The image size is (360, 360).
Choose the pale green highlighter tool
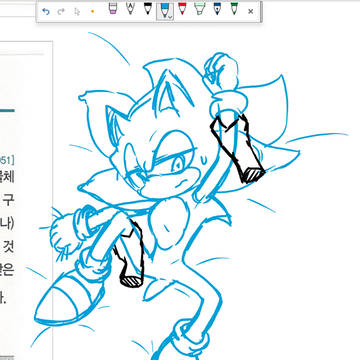click(199, 9)
